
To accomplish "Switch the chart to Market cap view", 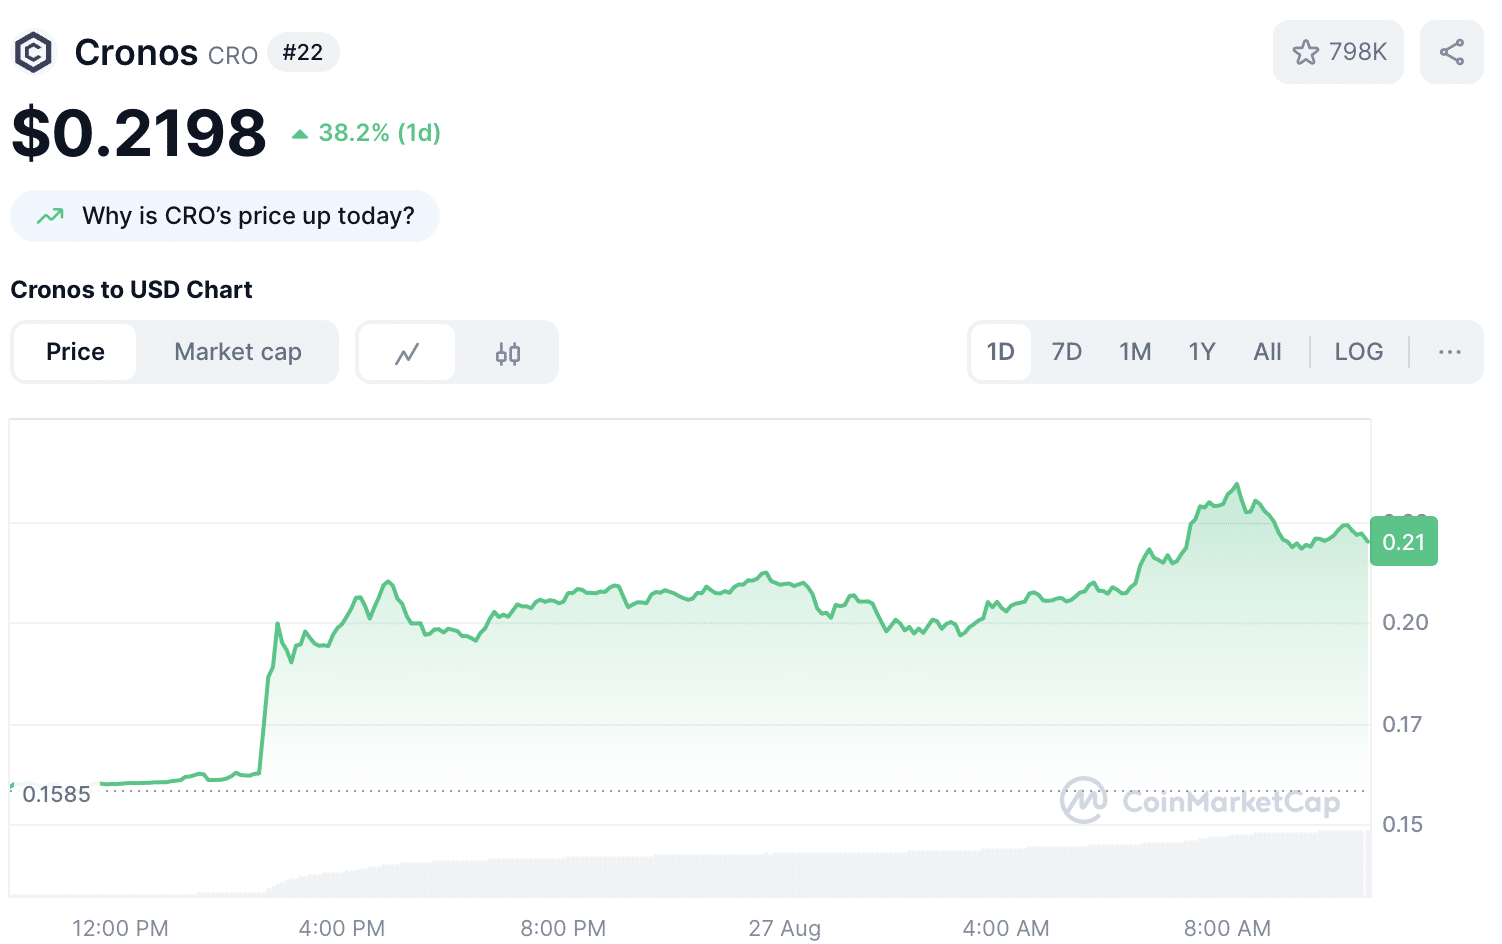I will (237, 352).
